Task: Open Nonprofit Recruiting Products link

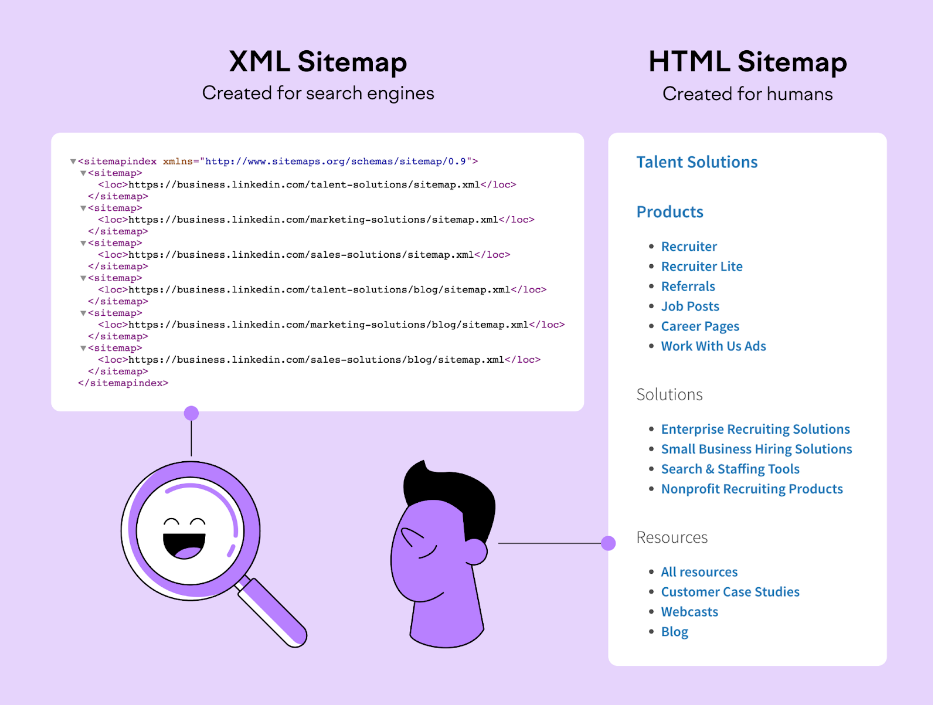Action: click(752, 488)
